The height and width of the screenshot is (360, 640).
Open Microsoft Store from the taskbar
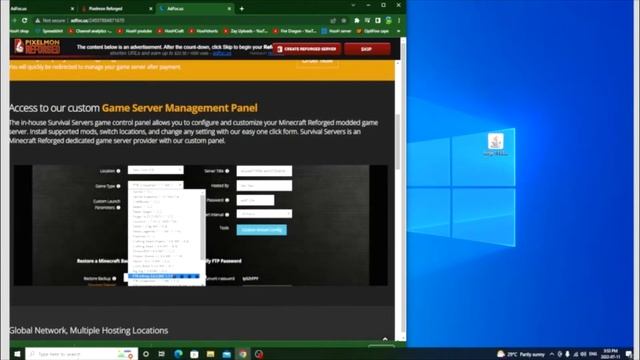[194, 354]
